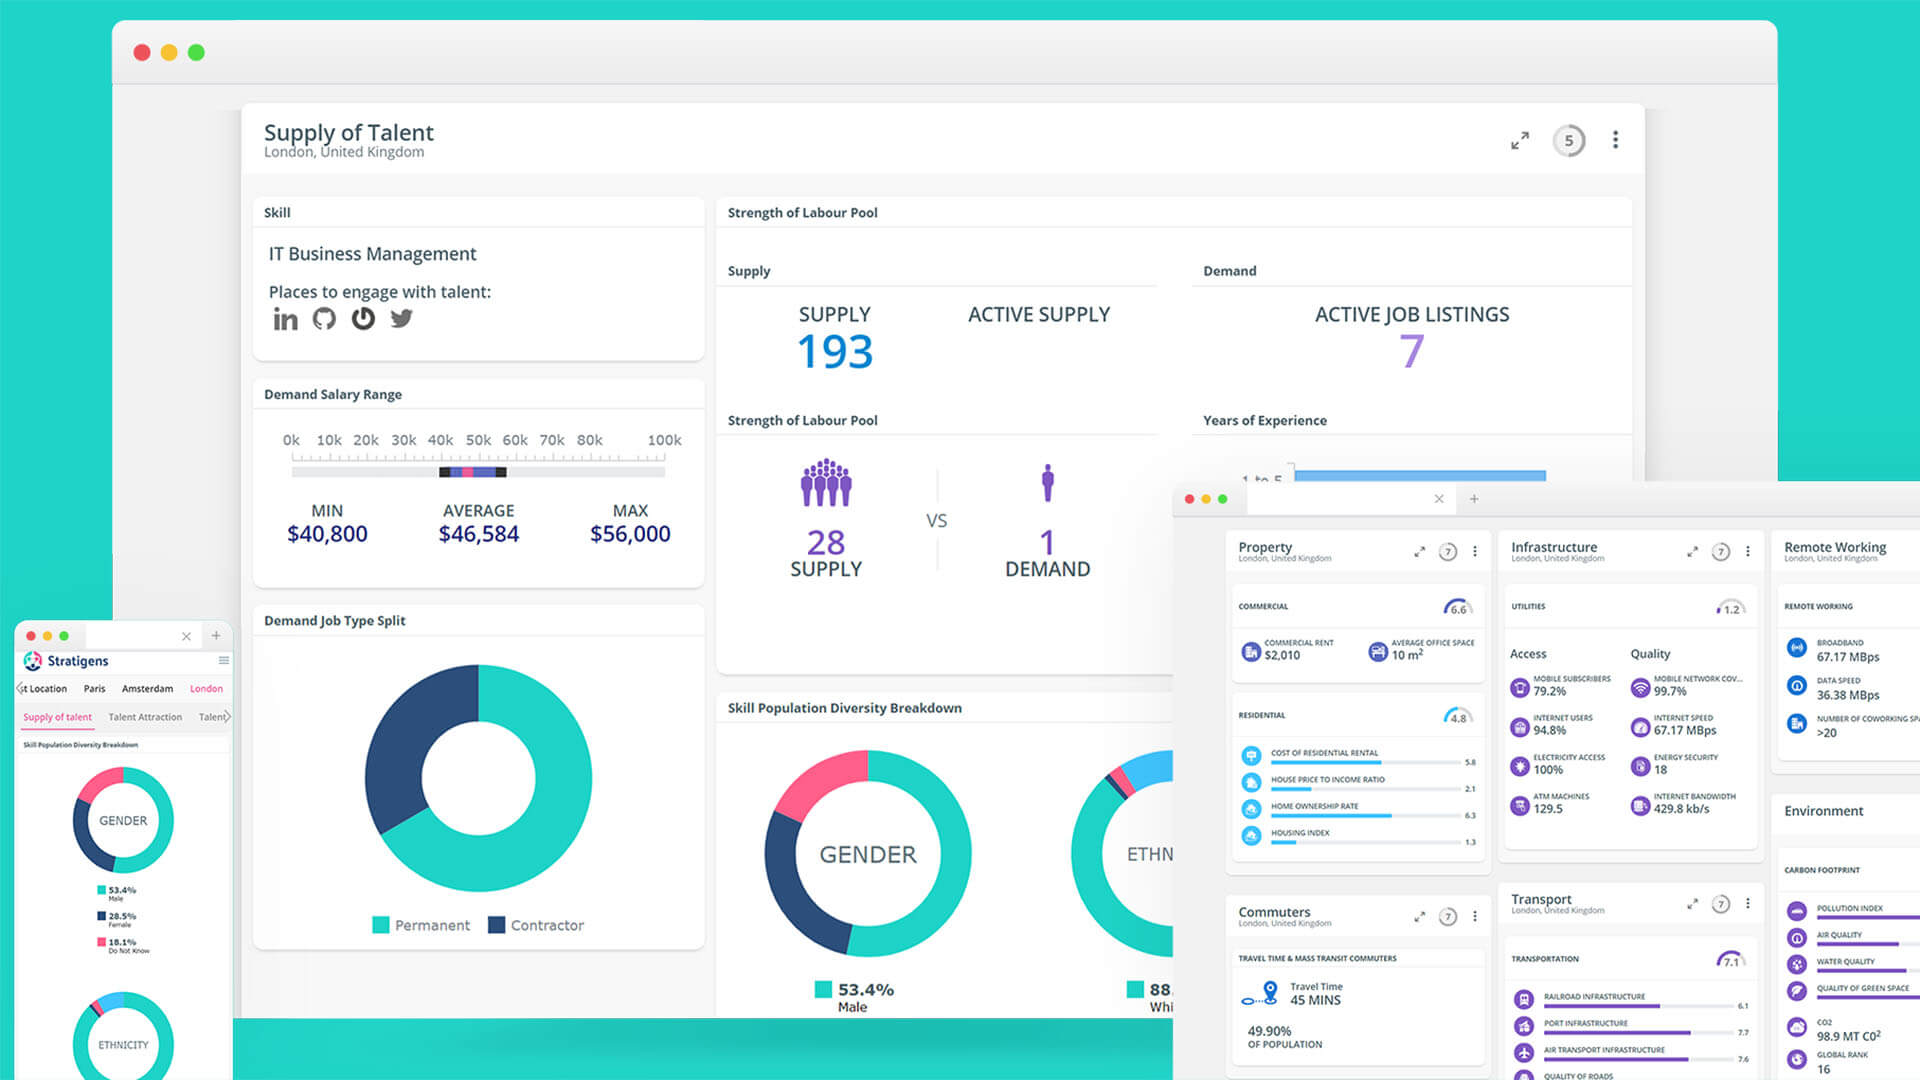The width and height of the screenshot is (1920, 1080).
Task: Click the Railroad Infrastructure train icon
Action: (1524, 999)
